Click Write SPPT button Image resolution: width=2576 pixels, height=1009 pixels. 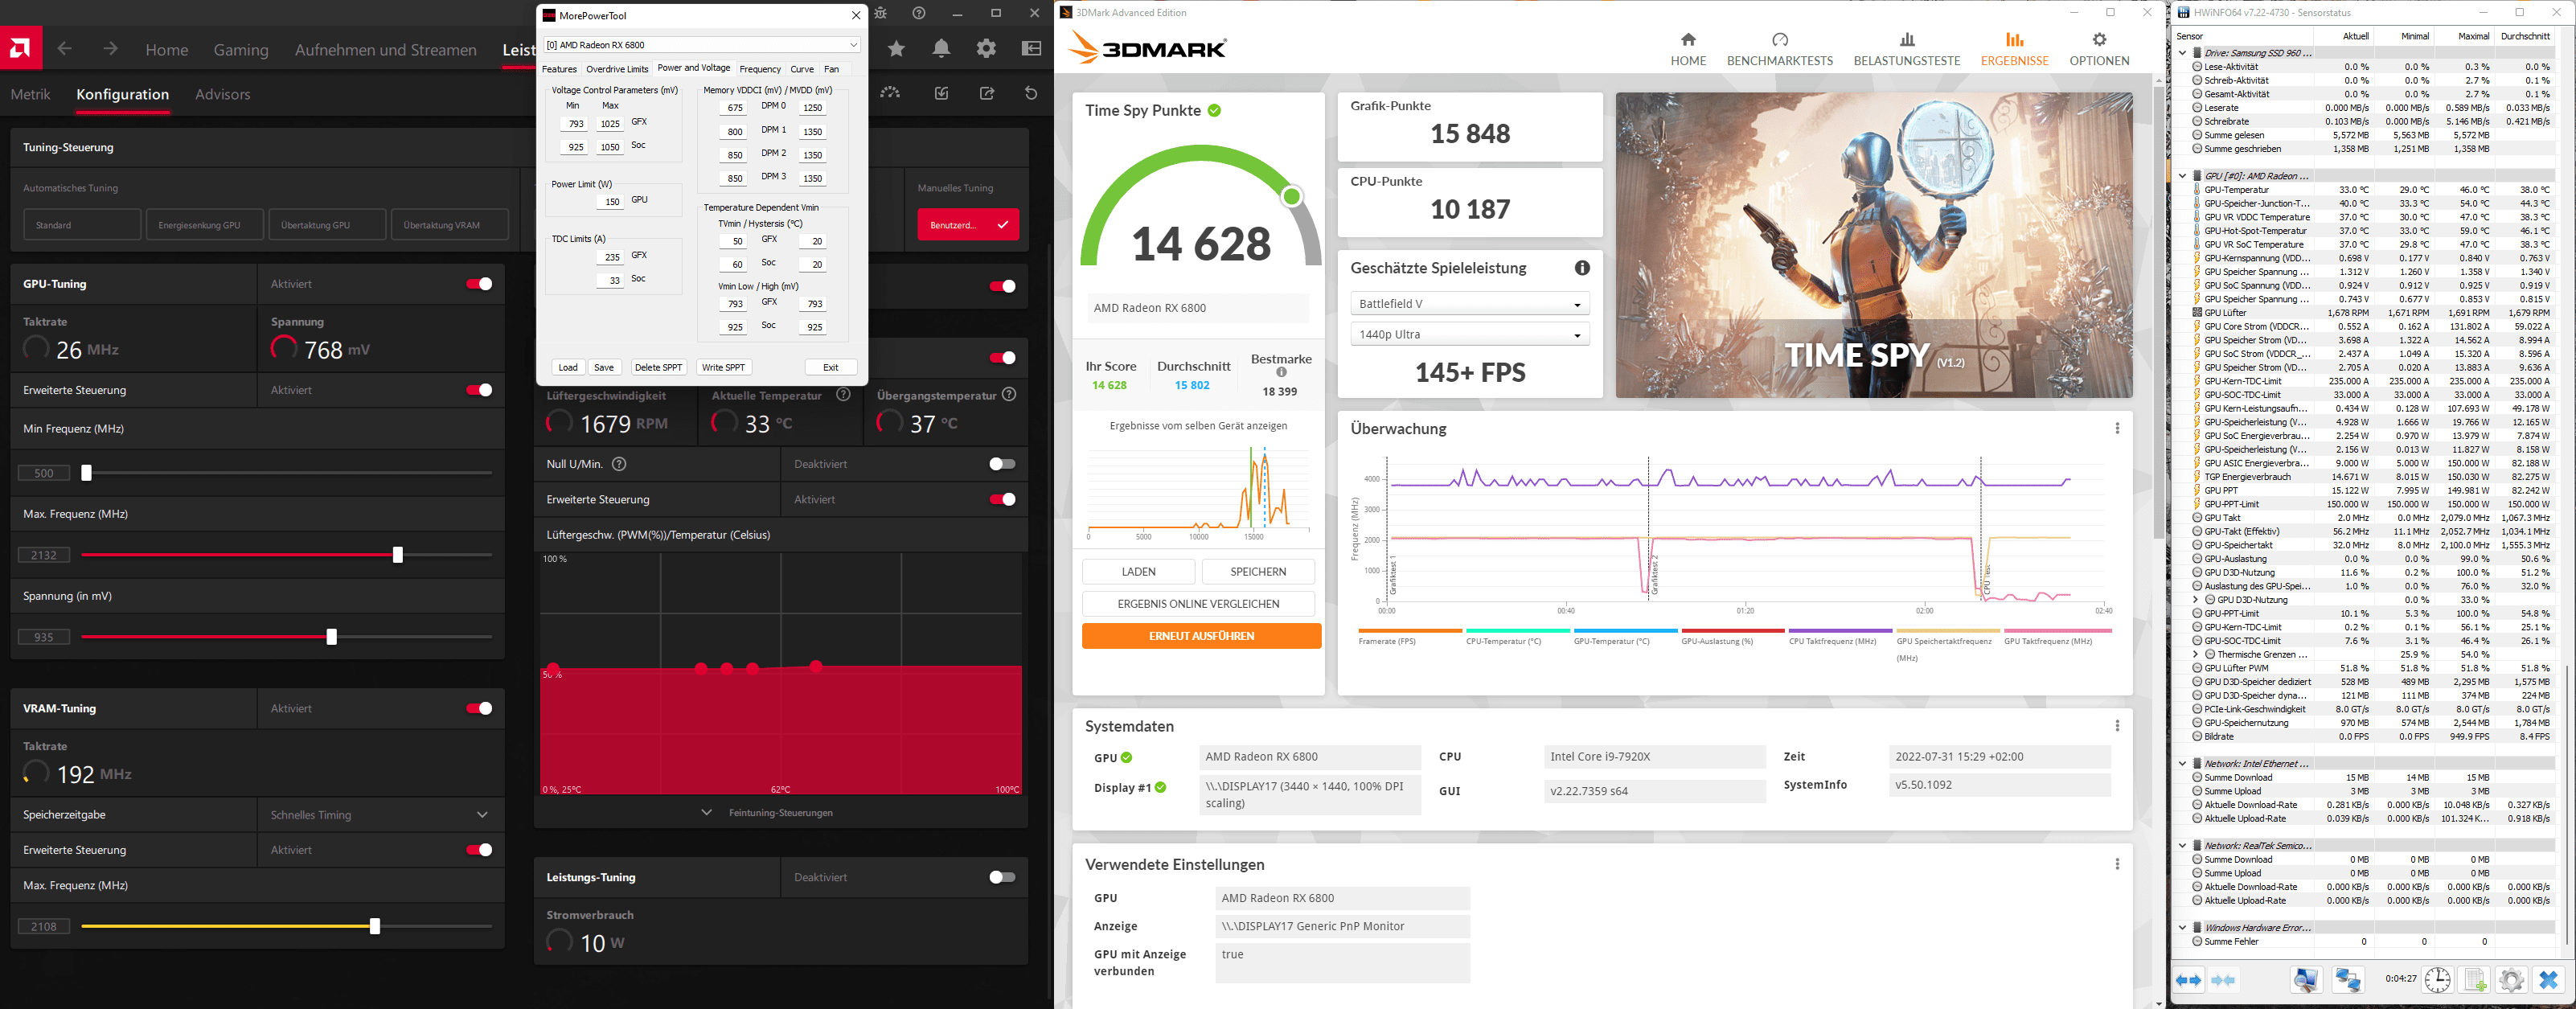[723, 367]
